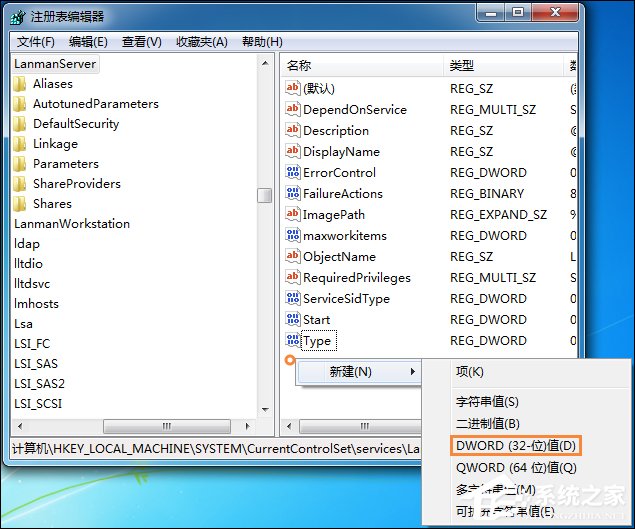The image size is (635, 529).
Task: Click tree pane horizontal scroll left arrow
Action: click(20, 426)
